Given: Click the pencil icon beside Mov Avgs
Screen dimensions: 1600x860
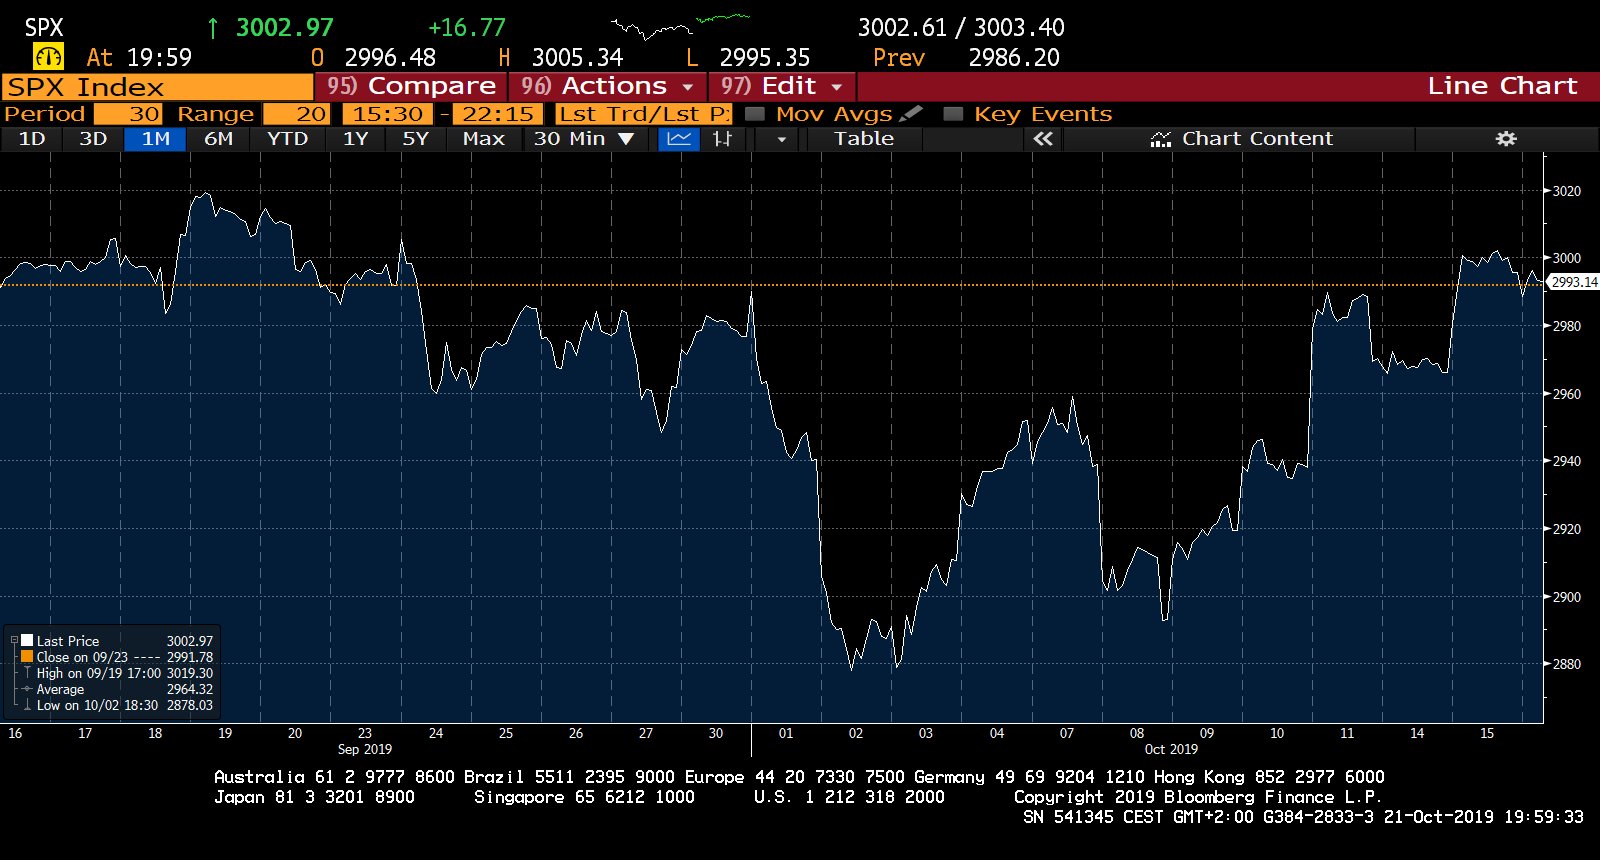Looking at the screenshot, I should (x=910, y=114).
